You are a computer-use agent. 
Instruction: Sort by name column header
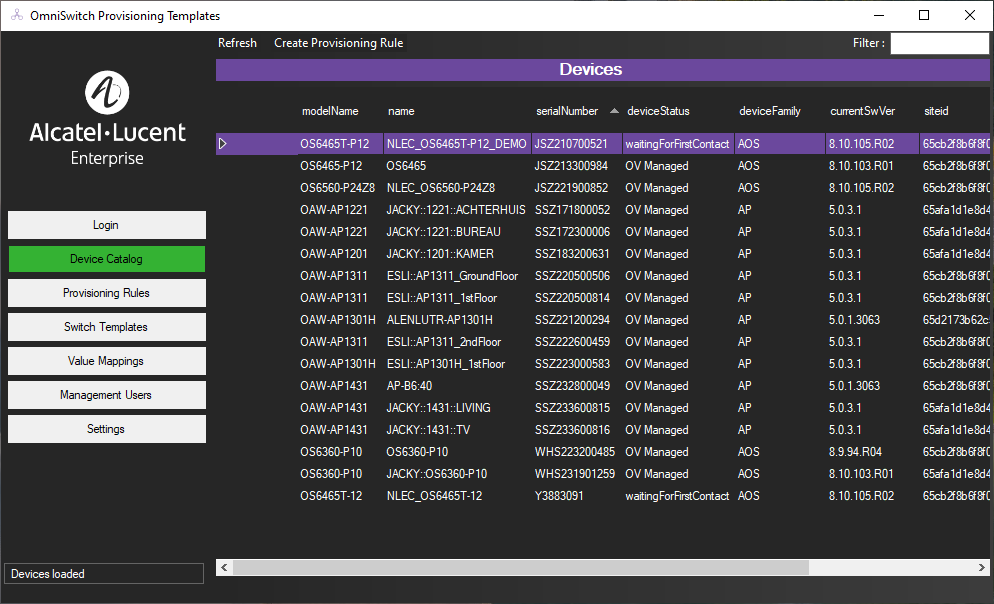pos(401,111)
